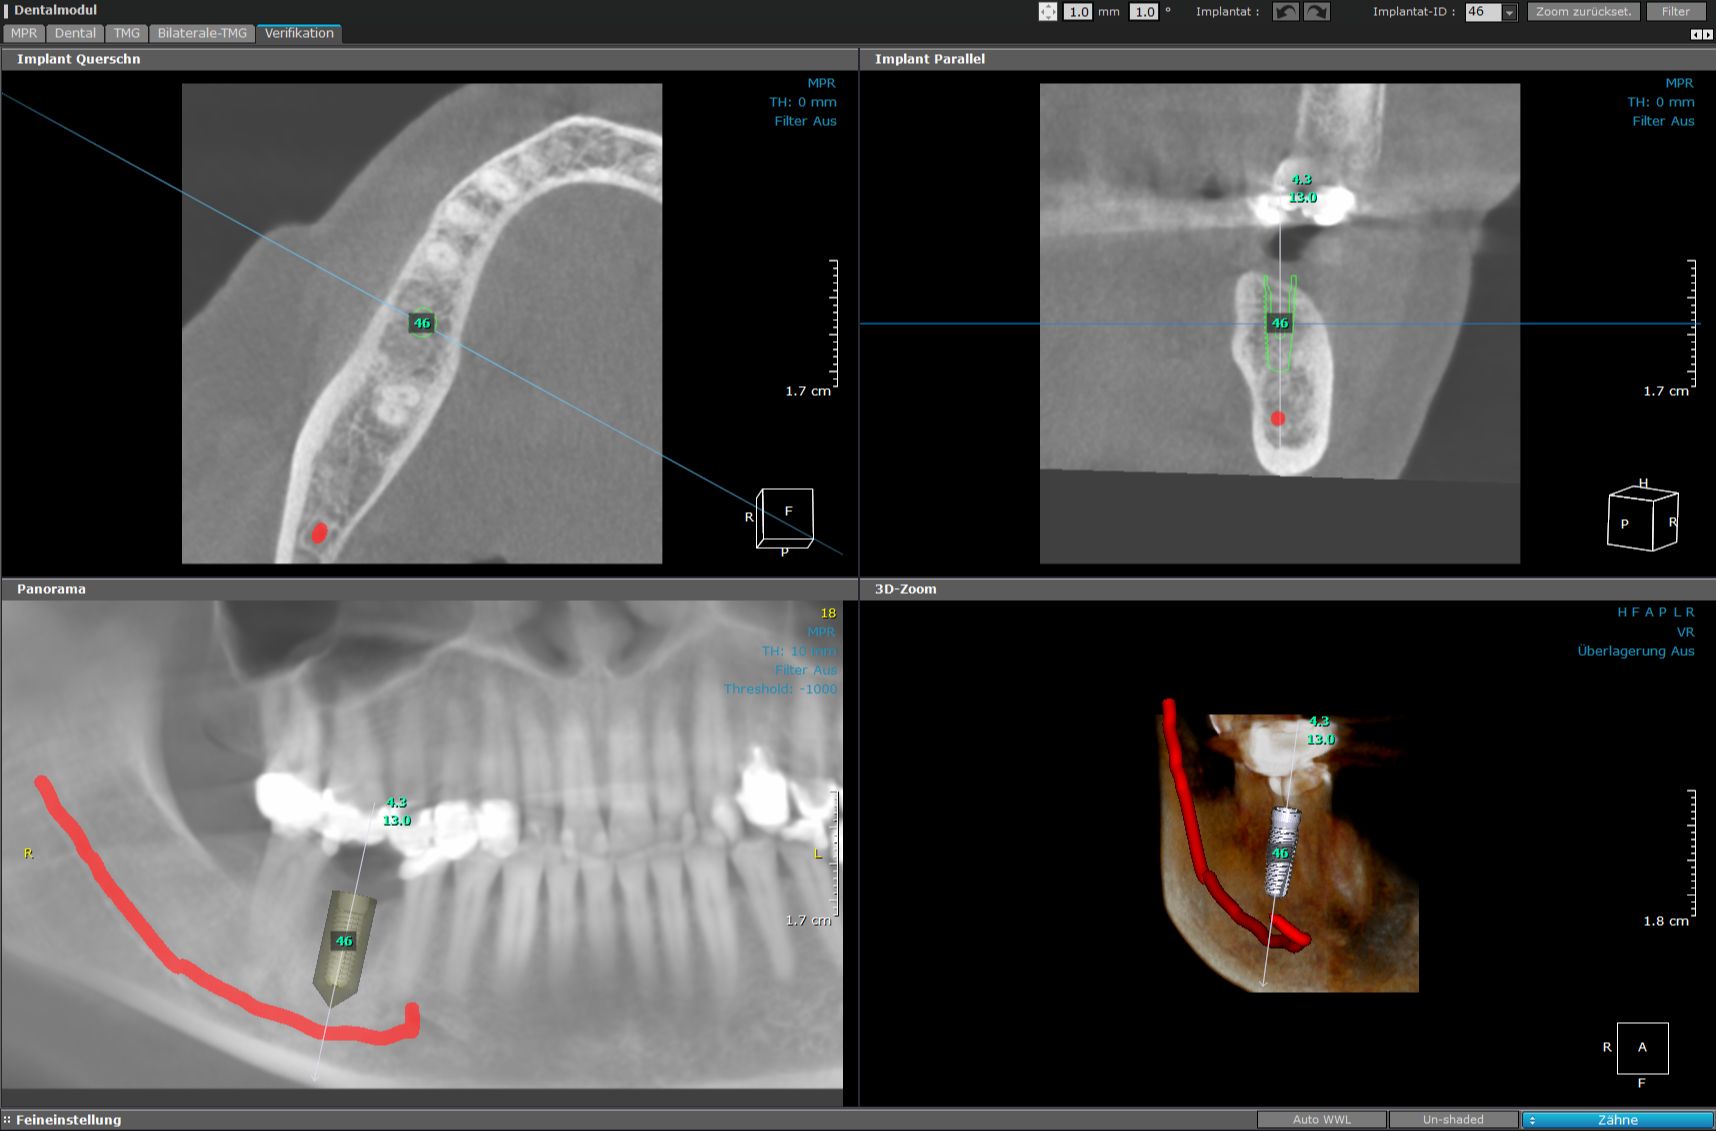Viewport: 1716px width, 1131px height.
Task: Toggle Filter Aus in Implant Parallel view
Action: (x=1662, y=121)
